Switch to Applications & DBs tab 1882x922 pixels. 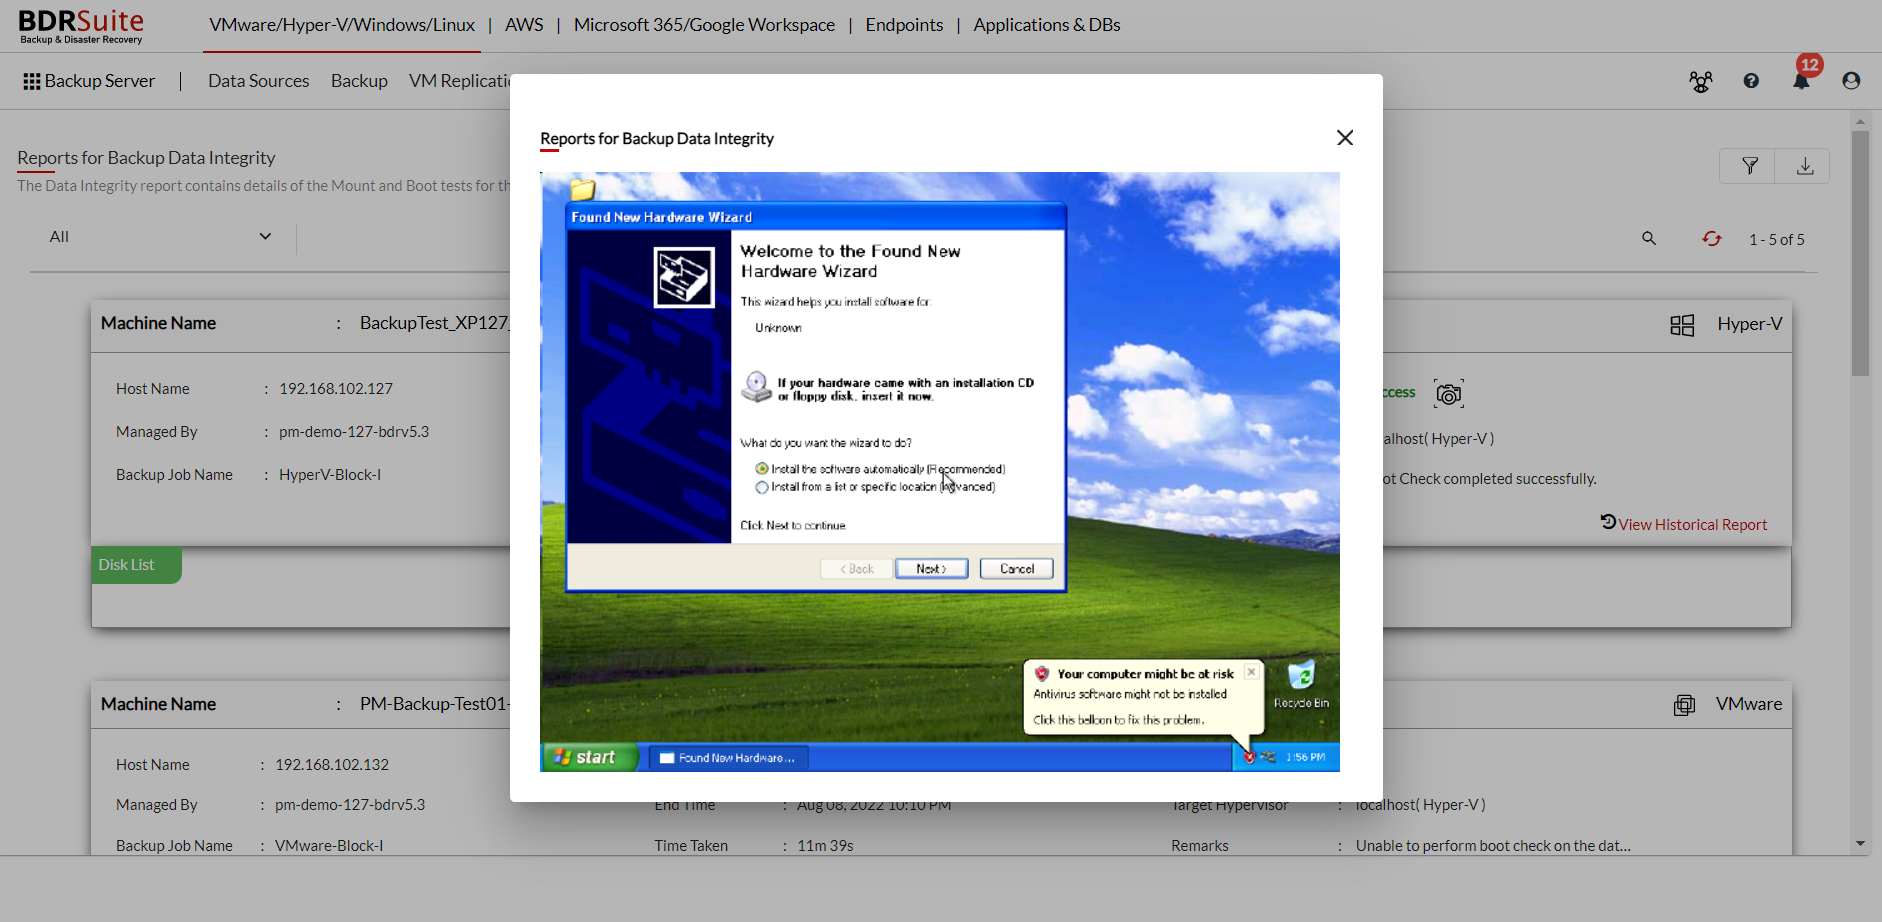tap(1047, 25)
